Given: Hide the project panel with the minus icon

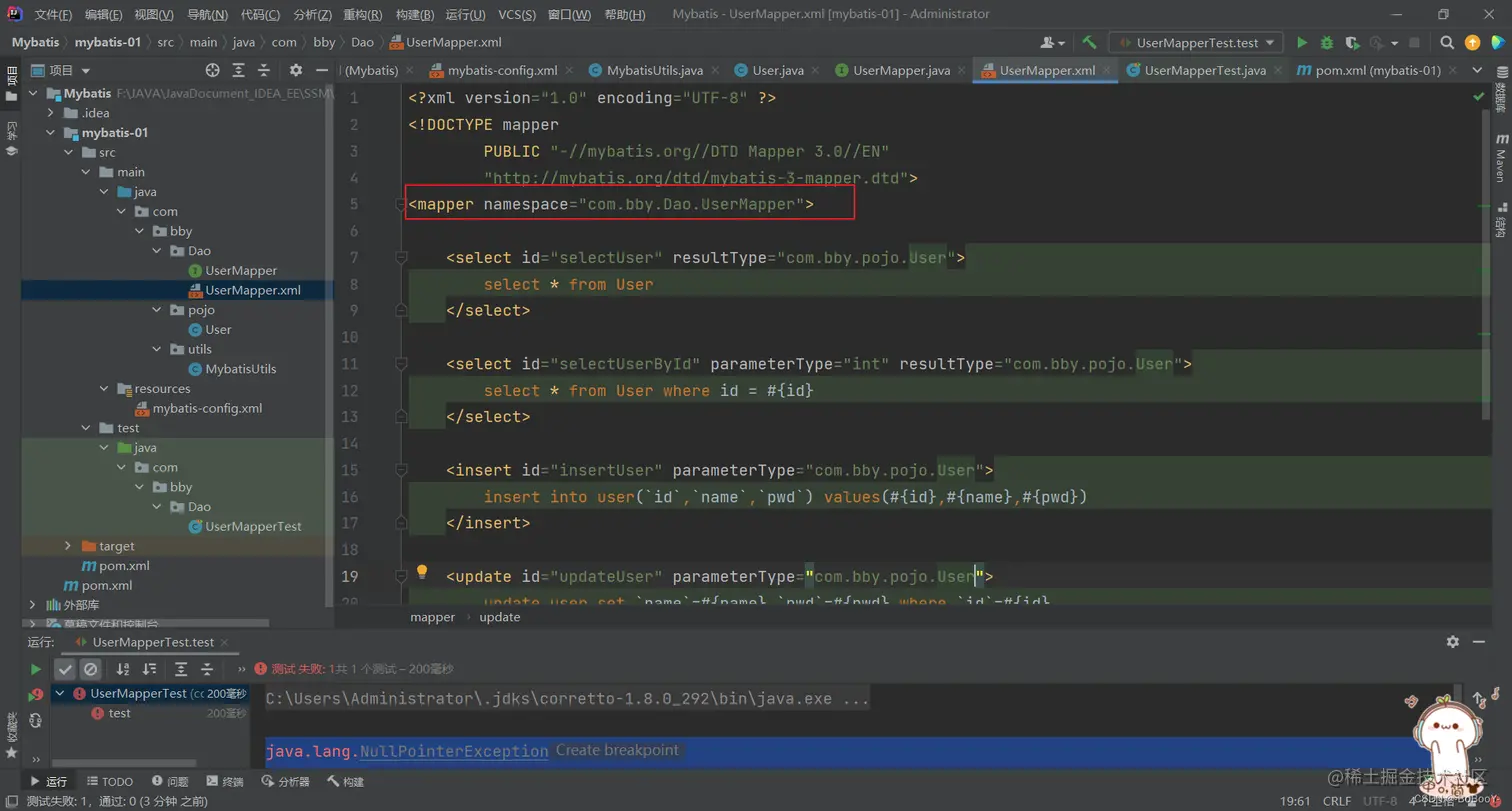Looking at the screenshot, I should click(x=321, y=70).
